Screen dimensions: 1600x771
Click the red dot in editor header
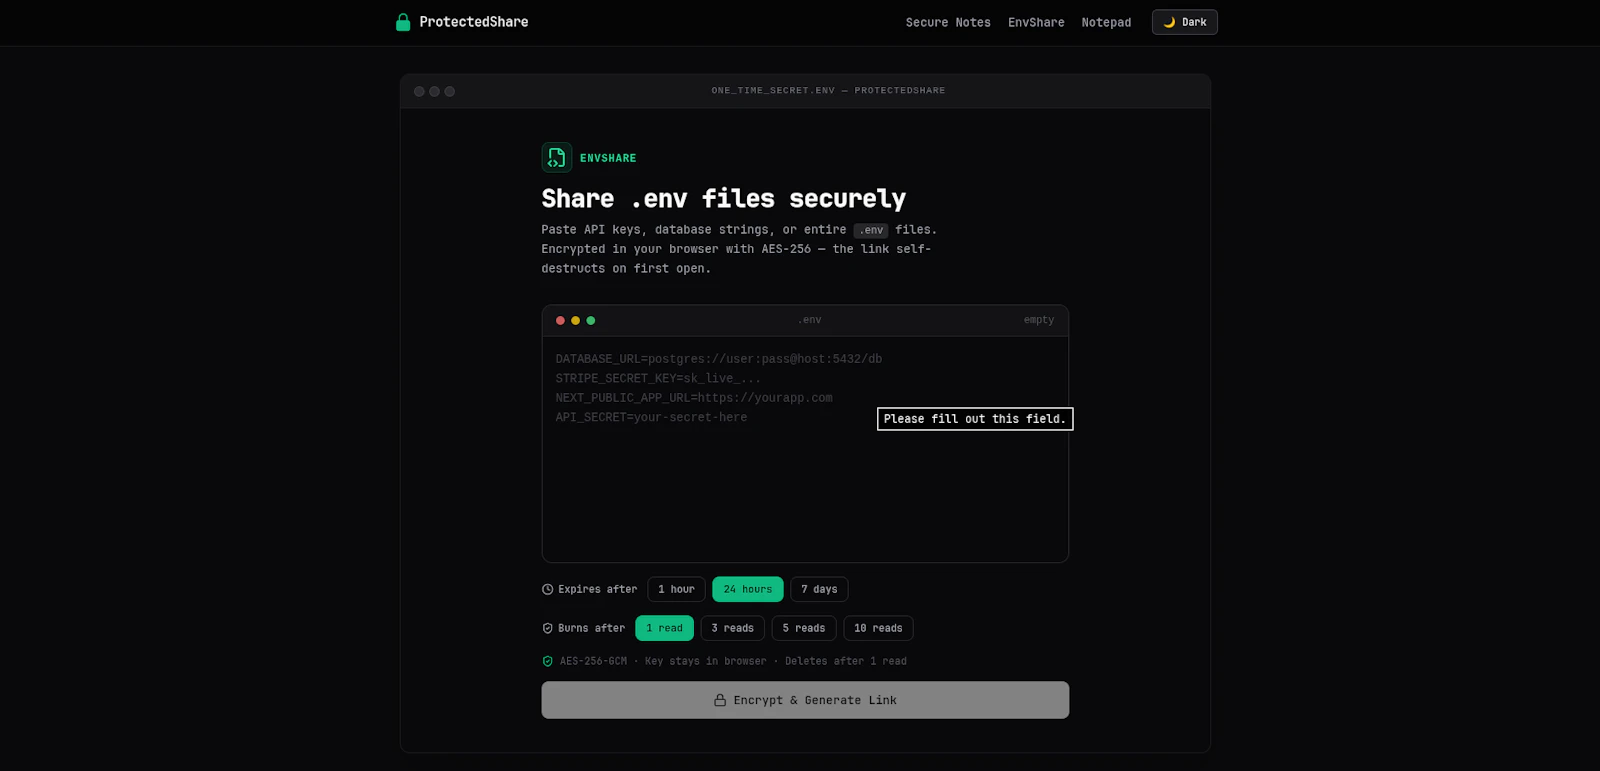pyautogui.click(x=560, y=320)
